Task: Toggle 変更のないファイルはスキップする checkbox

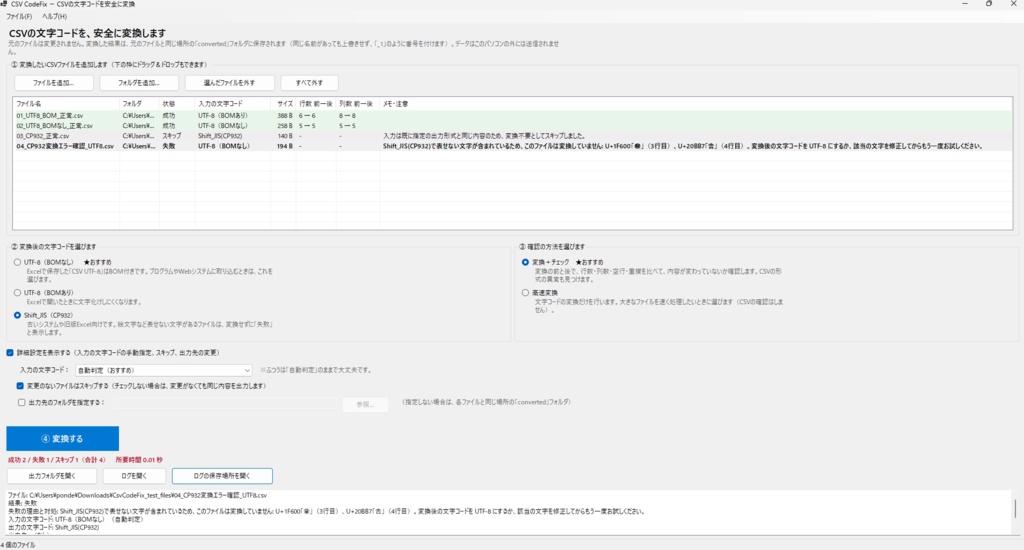Action: tap(20, 386)
